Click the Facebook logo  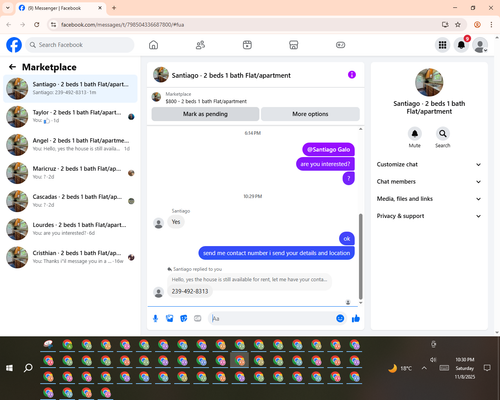pos(14,45)
